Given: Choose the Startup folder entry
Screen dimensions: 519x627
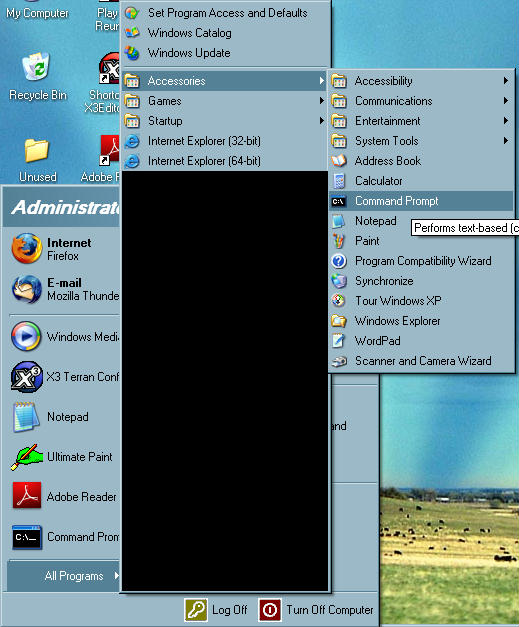Looking at the screenshot, I should coord(225,121).
